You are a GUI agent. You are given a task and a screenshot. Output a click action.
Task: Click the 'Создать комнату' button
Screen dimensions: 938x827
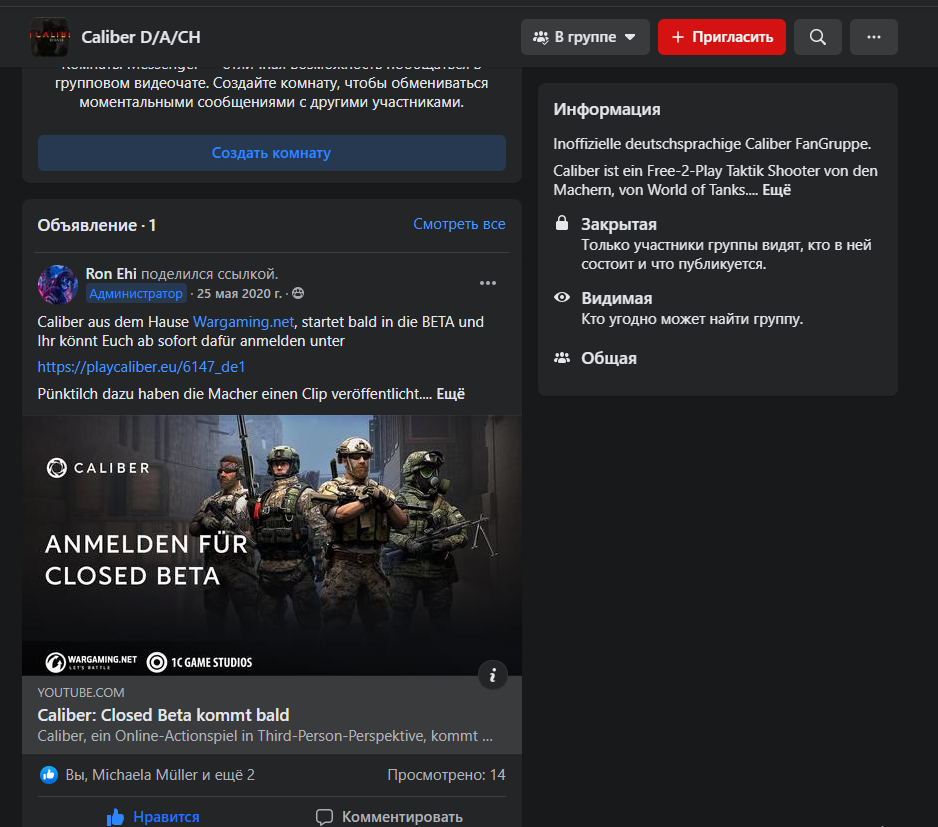click(x=272, y=153)
